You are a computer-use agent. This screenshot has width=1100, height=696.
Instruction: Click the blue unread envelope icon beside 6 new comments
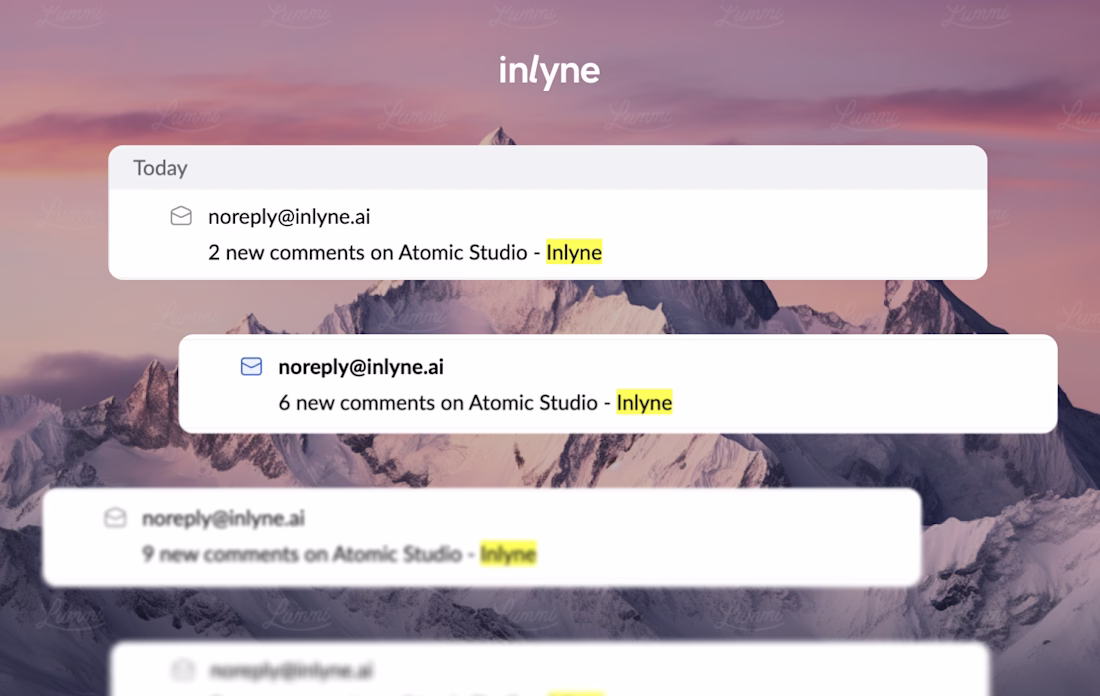pos(251,366)
